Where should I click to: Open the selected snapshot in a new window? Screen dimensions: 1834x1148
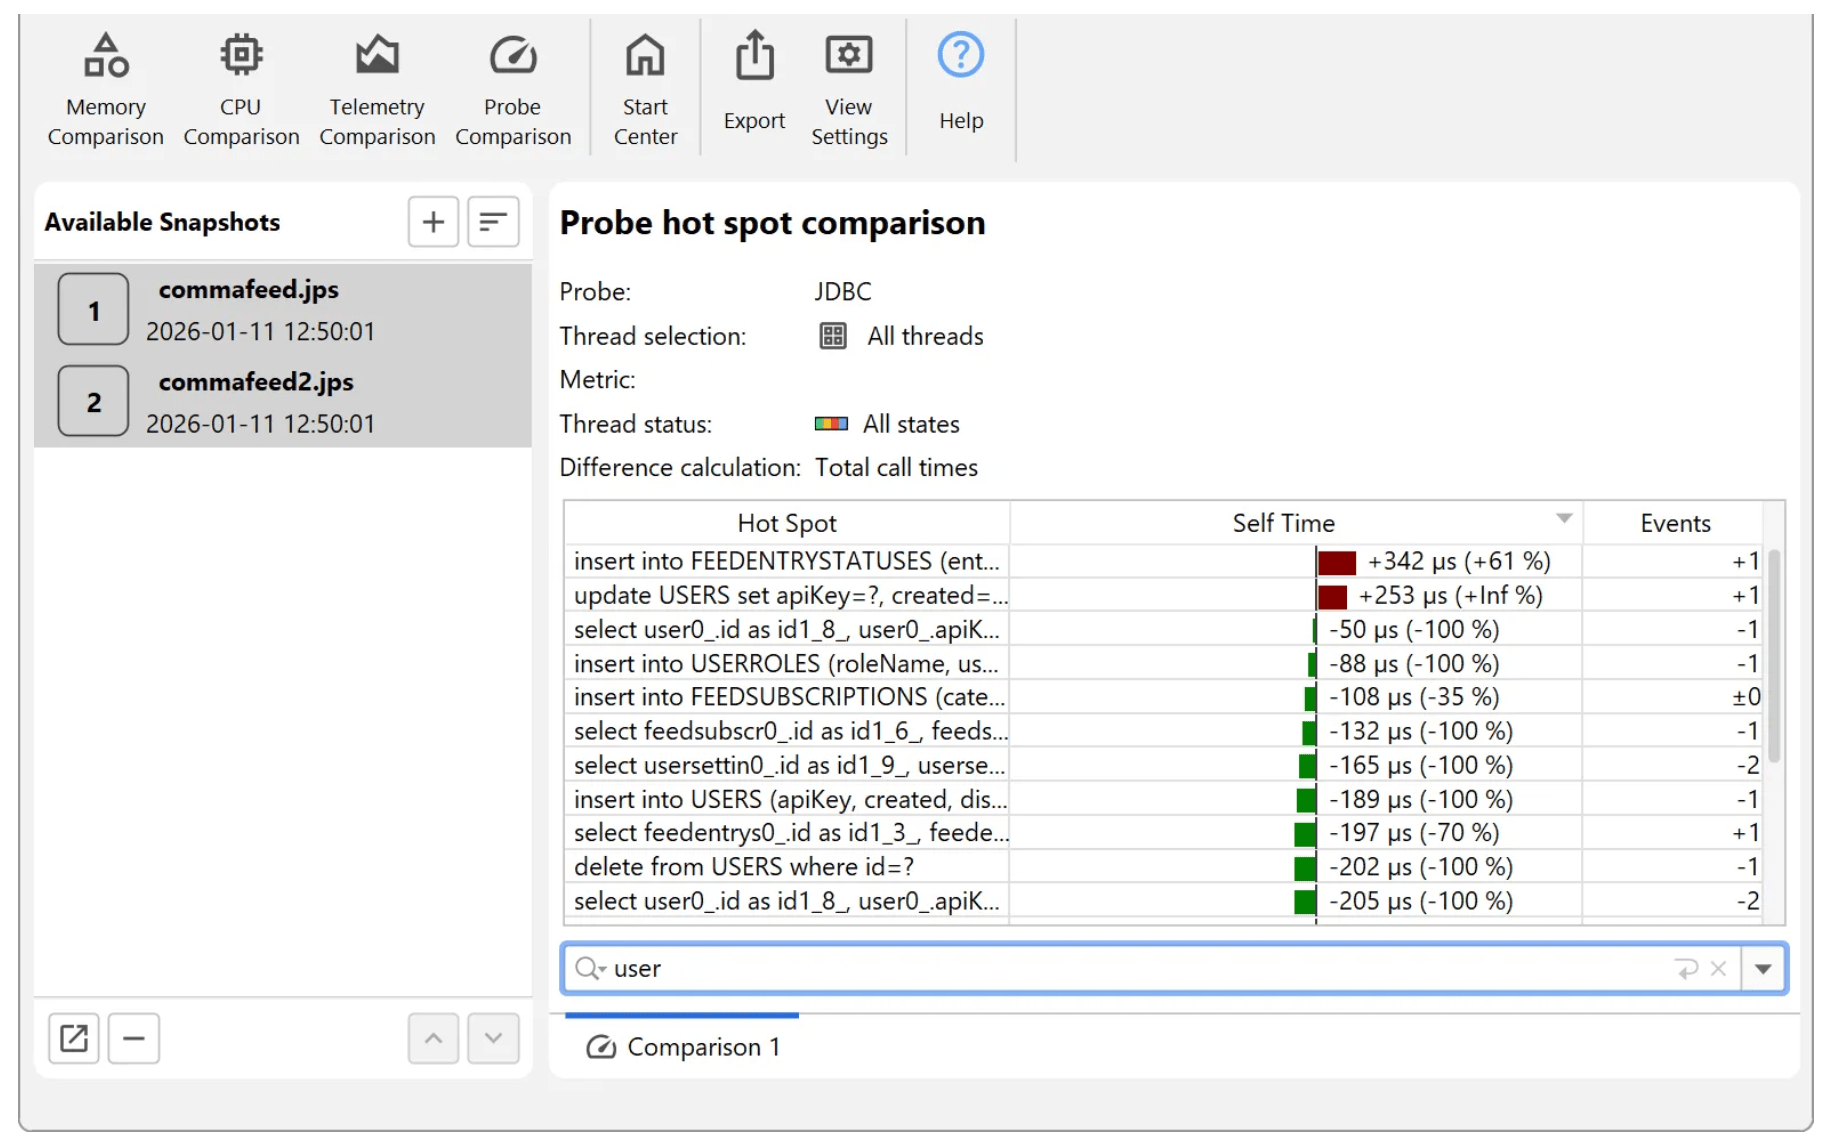tap(74, 1038)
